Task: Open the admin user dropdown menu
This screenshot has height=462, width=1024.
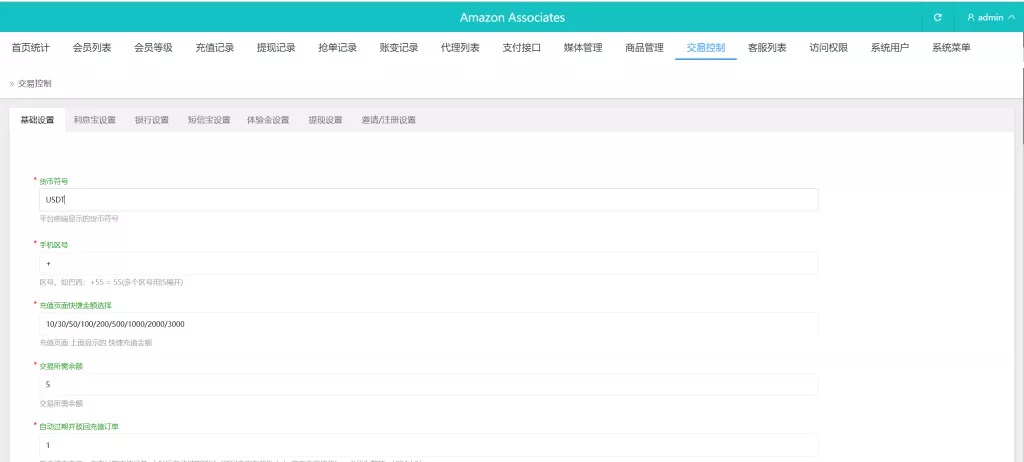Action: (989, 17)
